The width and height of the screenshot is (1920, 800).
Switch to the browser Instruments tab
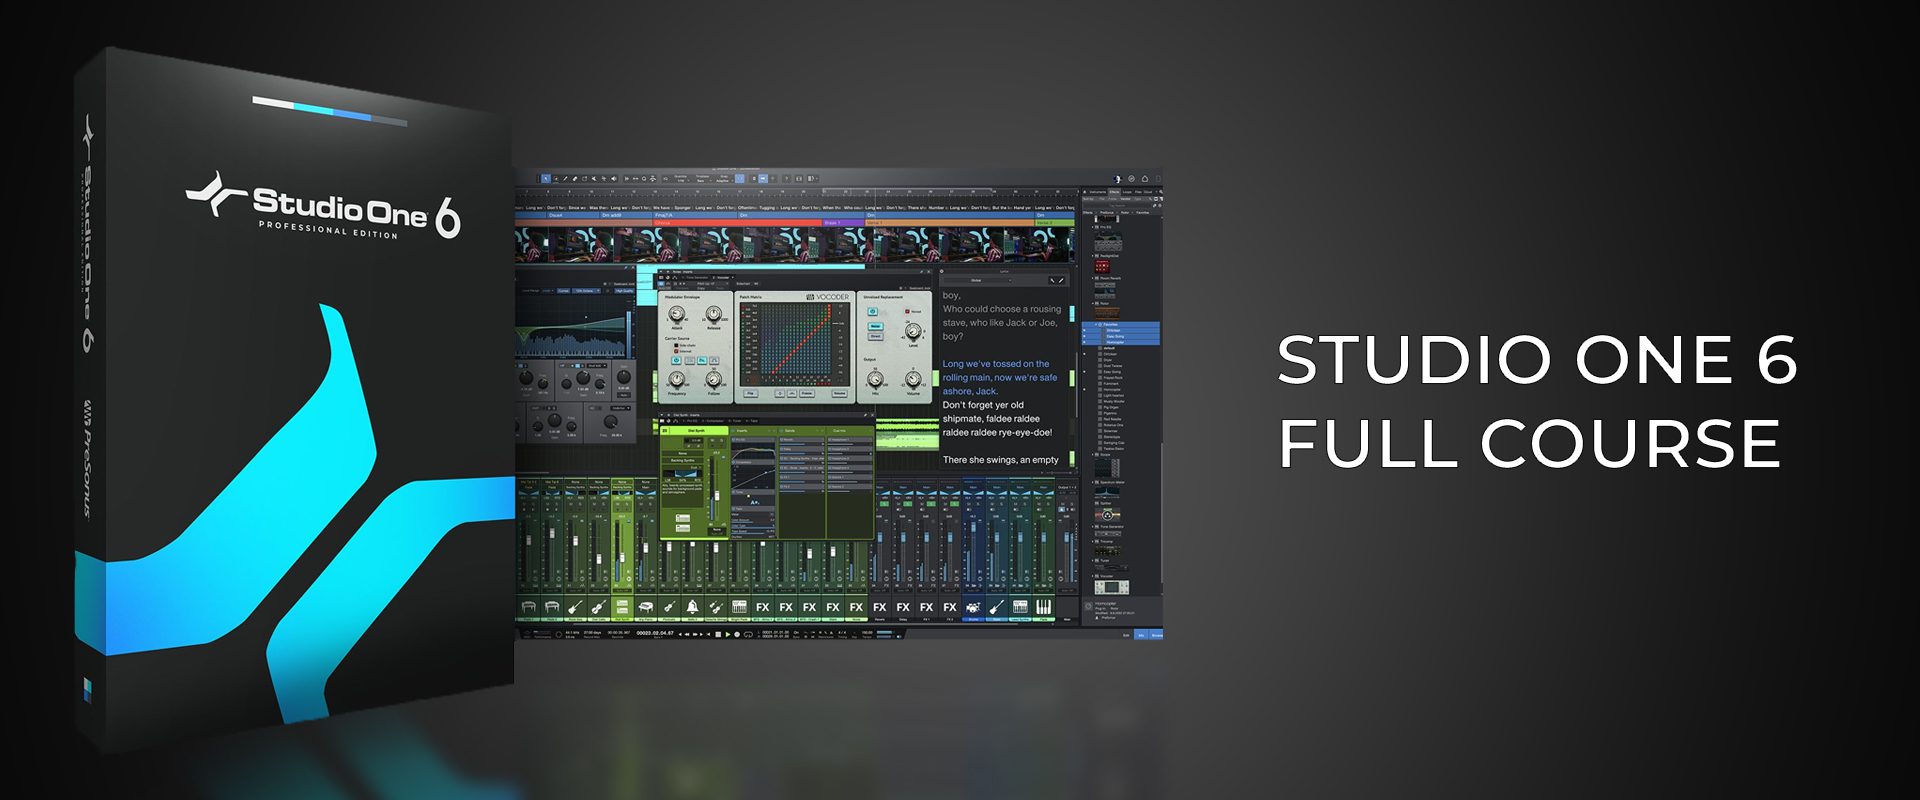tap(1097, 192)
